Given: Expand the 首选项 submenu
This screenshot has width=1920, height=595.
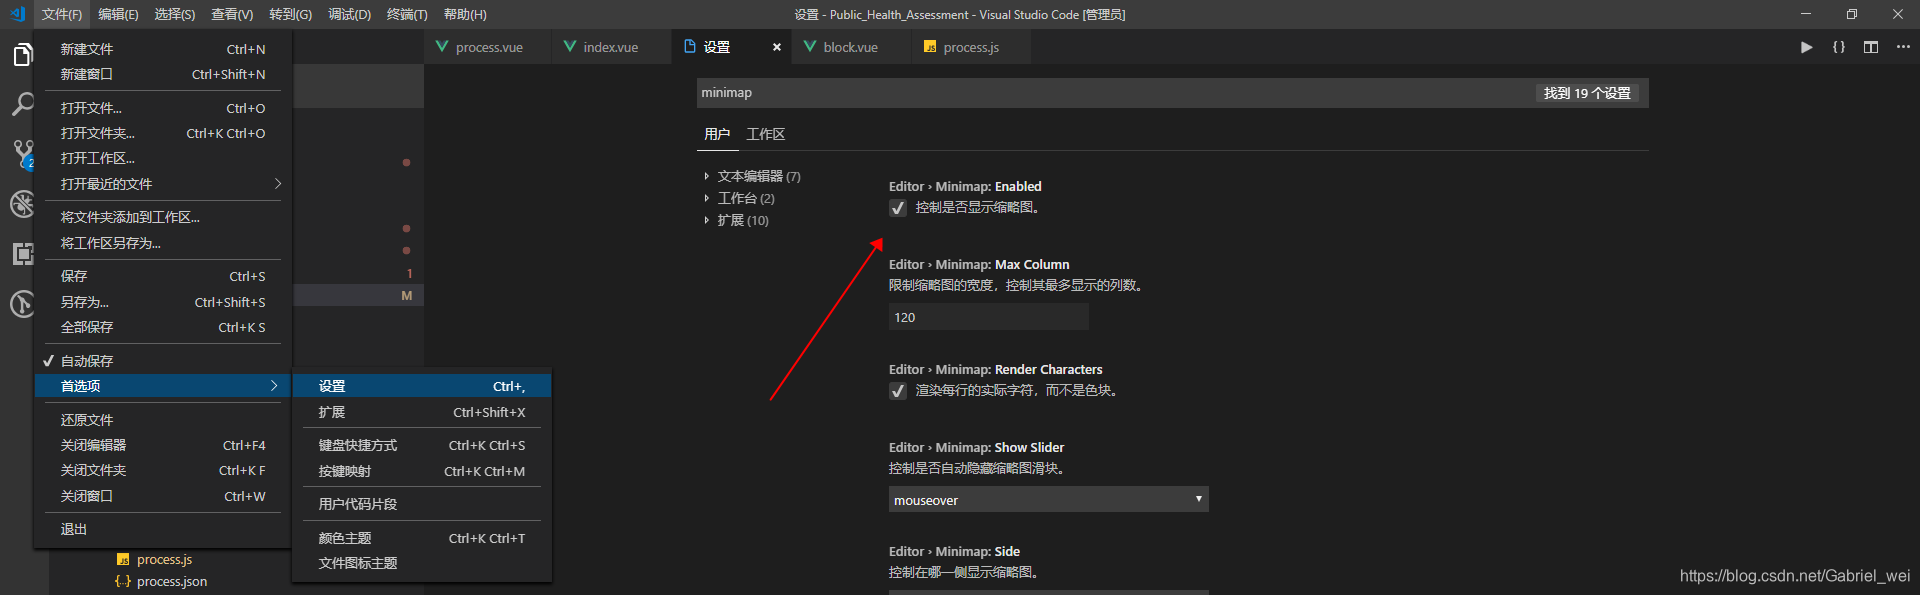Looking at the screenshot, I should coord(162,386).
